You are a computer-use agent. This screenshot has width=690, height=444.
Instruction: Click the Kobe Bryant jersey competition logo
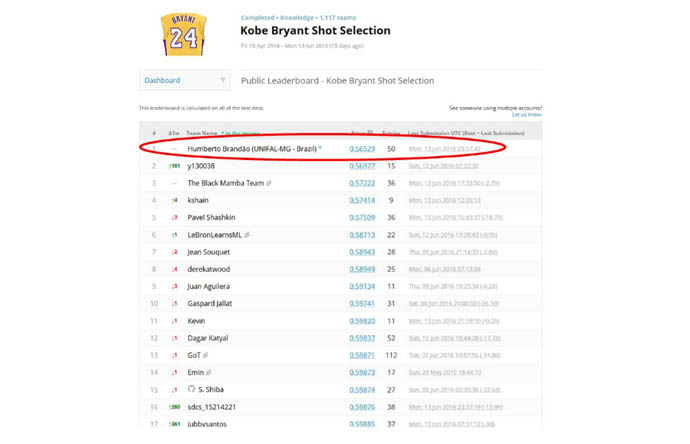tap(183, 35)
